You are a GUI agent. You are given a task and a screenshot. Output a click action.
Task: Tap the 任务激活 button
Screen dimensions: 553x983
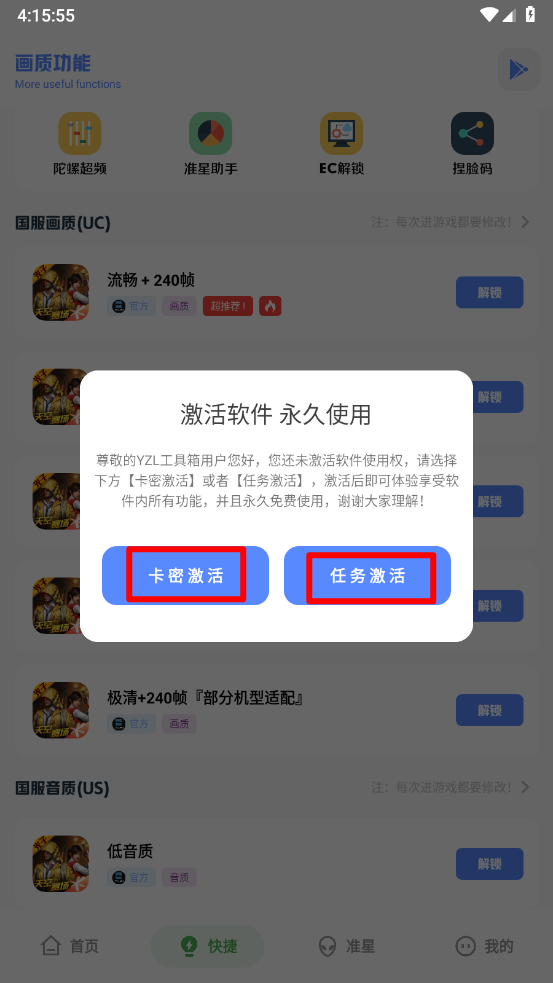[x=367, y=576]
